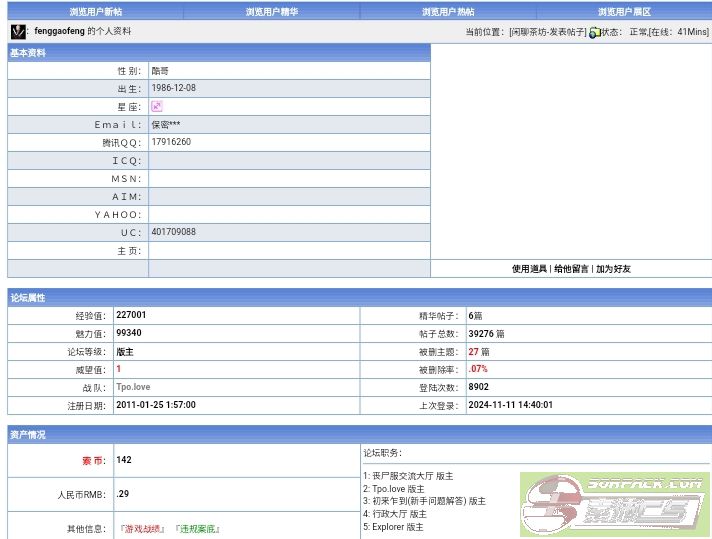Click the 闲聊茶坊-发表帖子 location link
Viewport: 712px width, 539px height.
coord(547,32)
